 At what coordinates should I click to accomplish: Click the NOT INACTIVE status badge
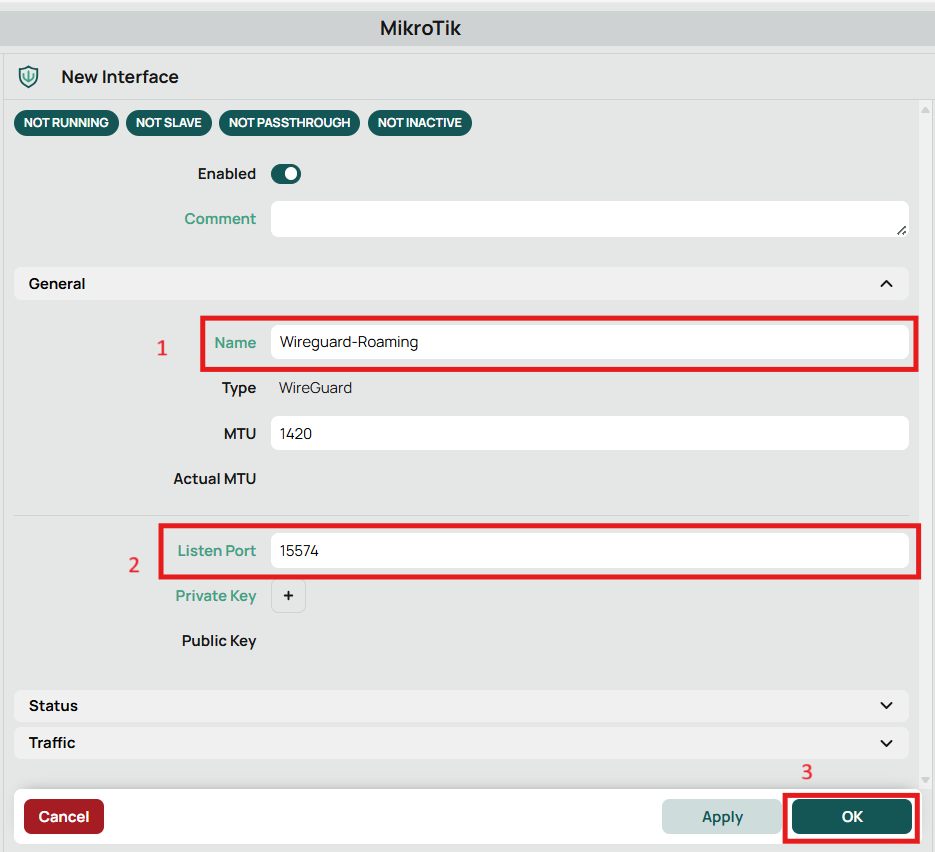420,123
